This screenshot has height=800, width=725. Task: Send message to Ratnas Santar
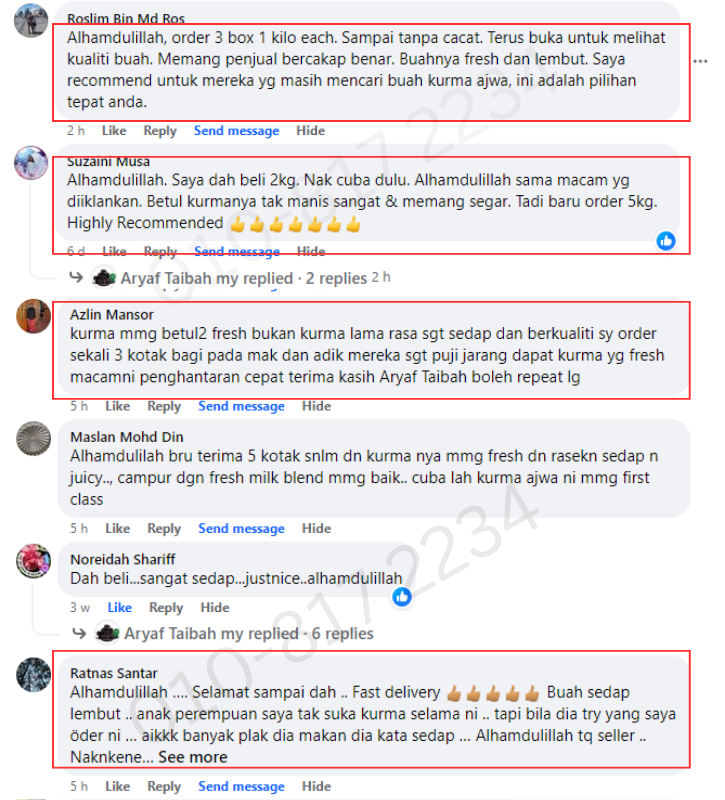click(241, 786)
